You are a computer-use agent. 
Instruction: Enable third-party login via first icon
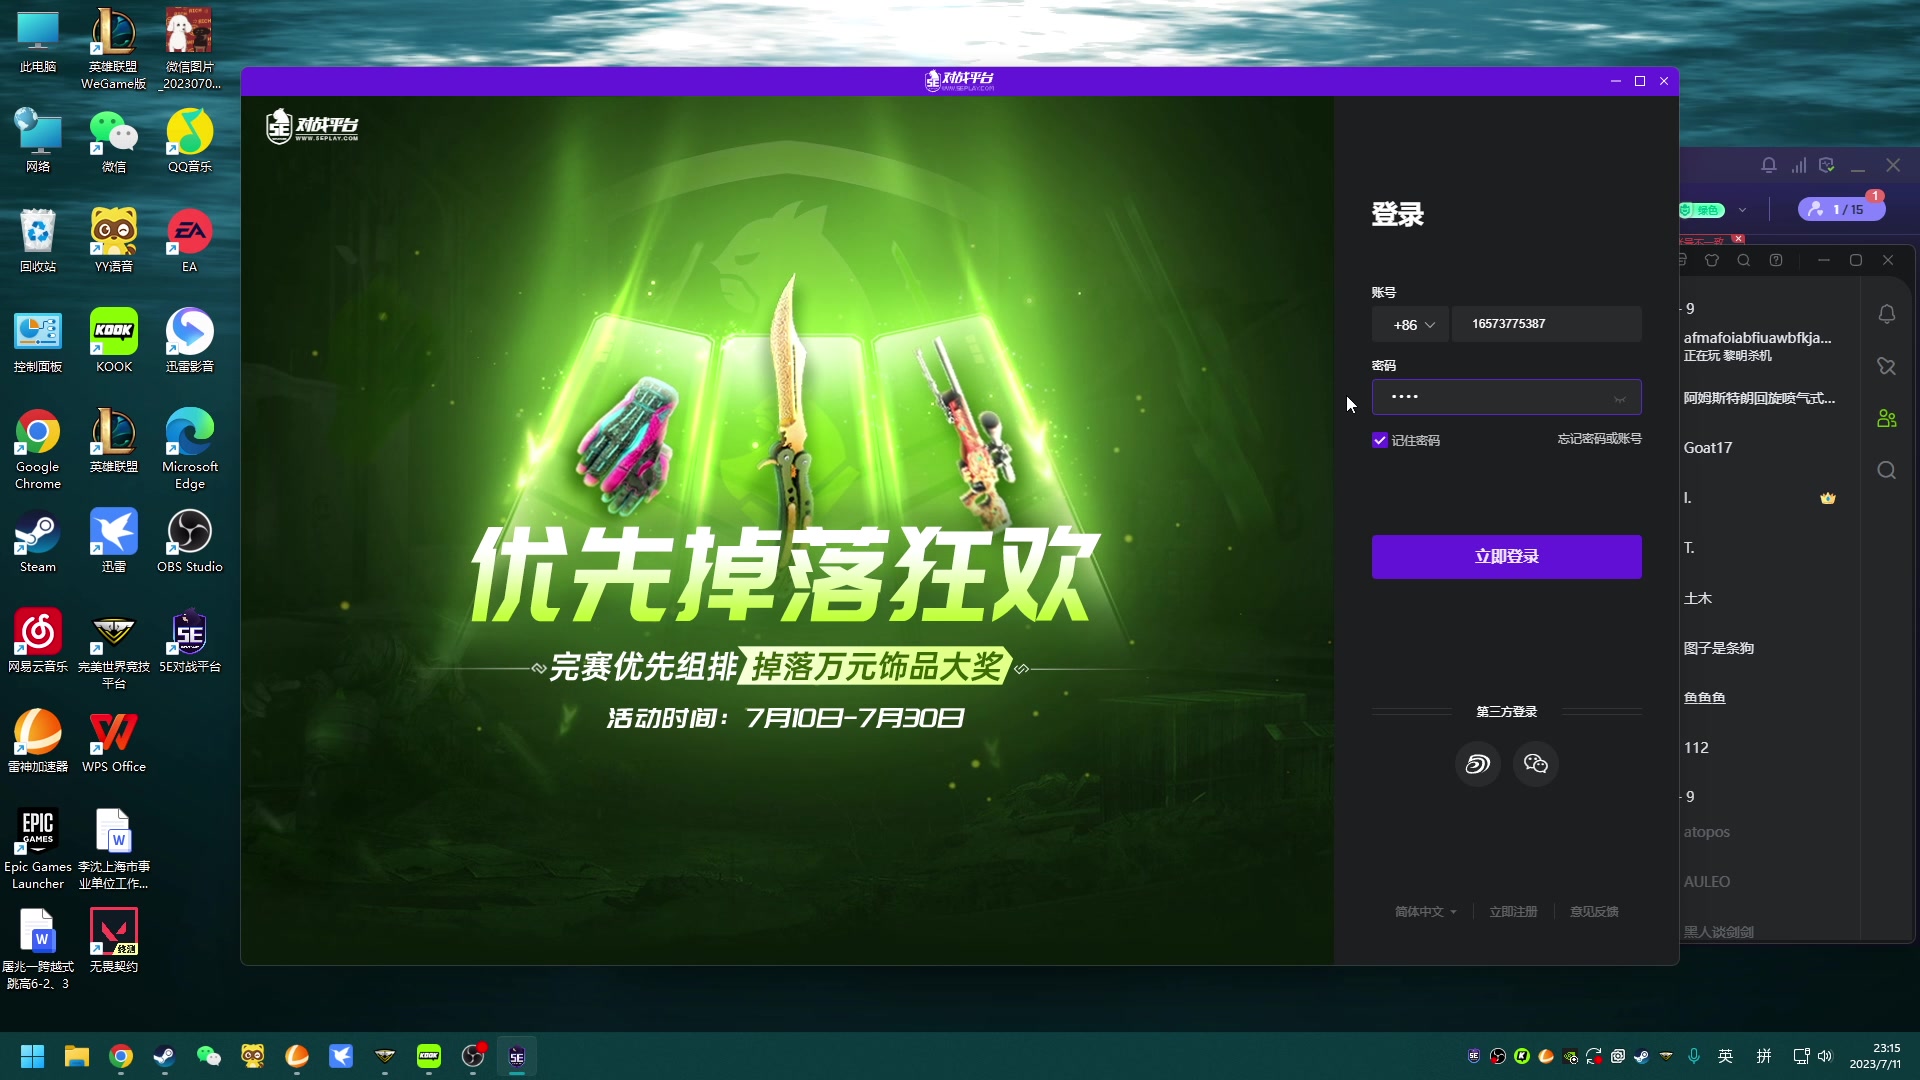(1478, 764)
